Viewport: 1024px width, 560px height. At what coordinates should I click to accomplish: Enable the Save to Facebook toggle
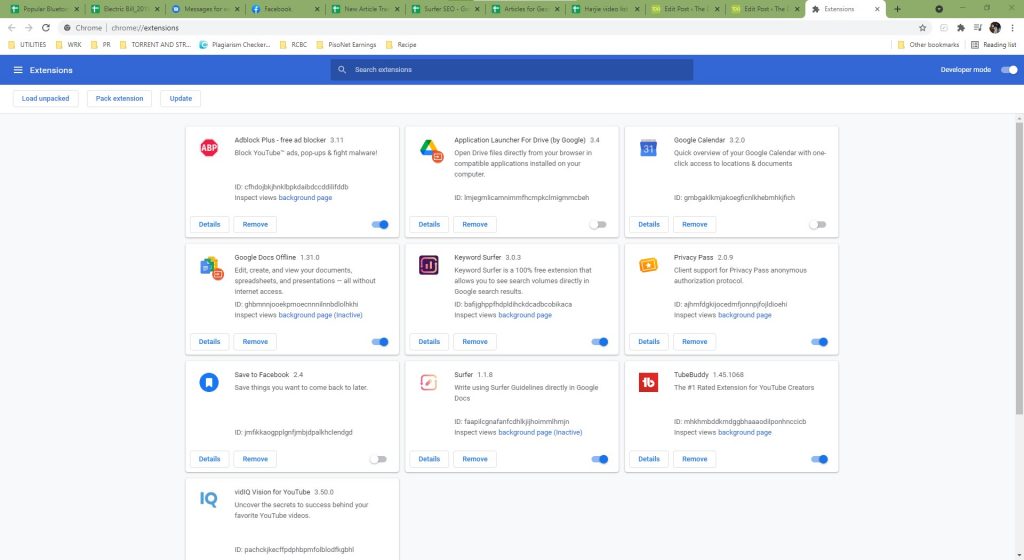[379, 459]
